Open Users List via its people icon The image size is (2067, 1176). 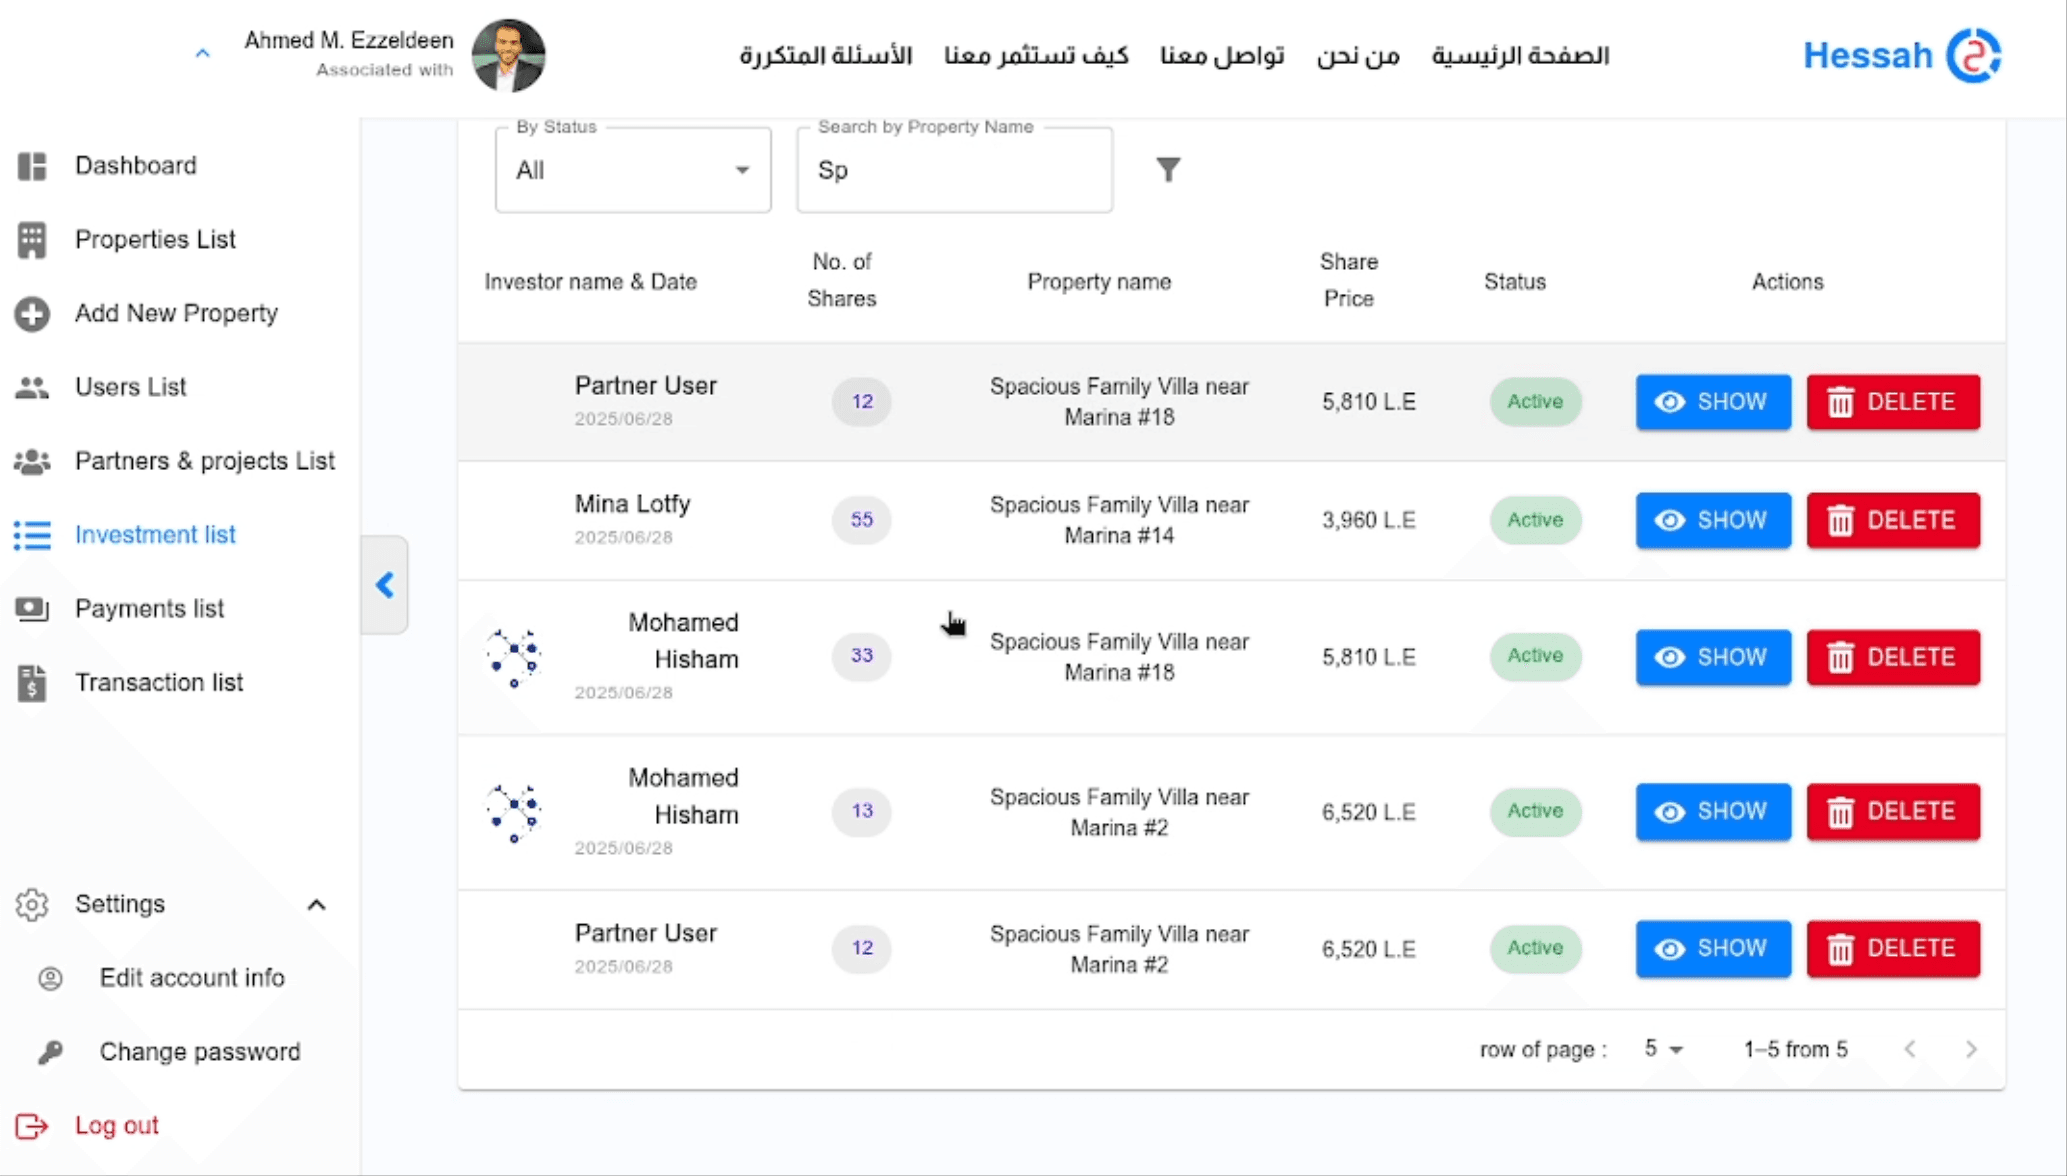(33, 387)
